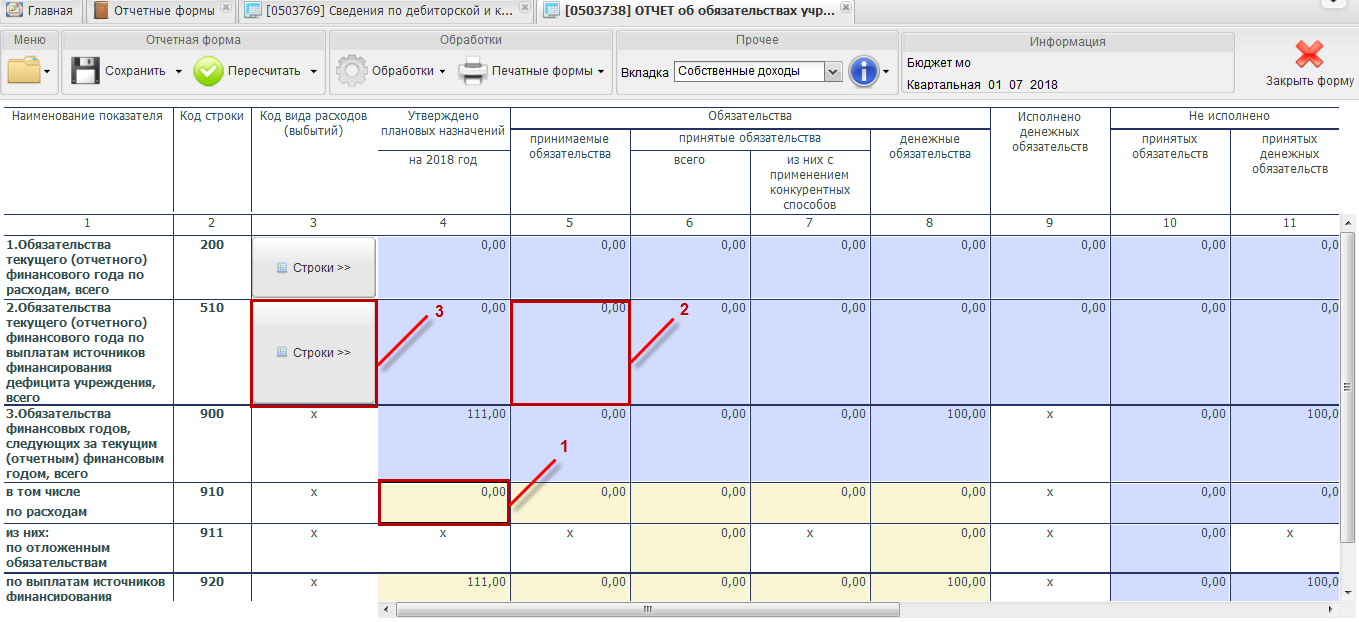This screenshot has width=1359, height=622.
Task: Click the Обработки button label
Action: 402,72
